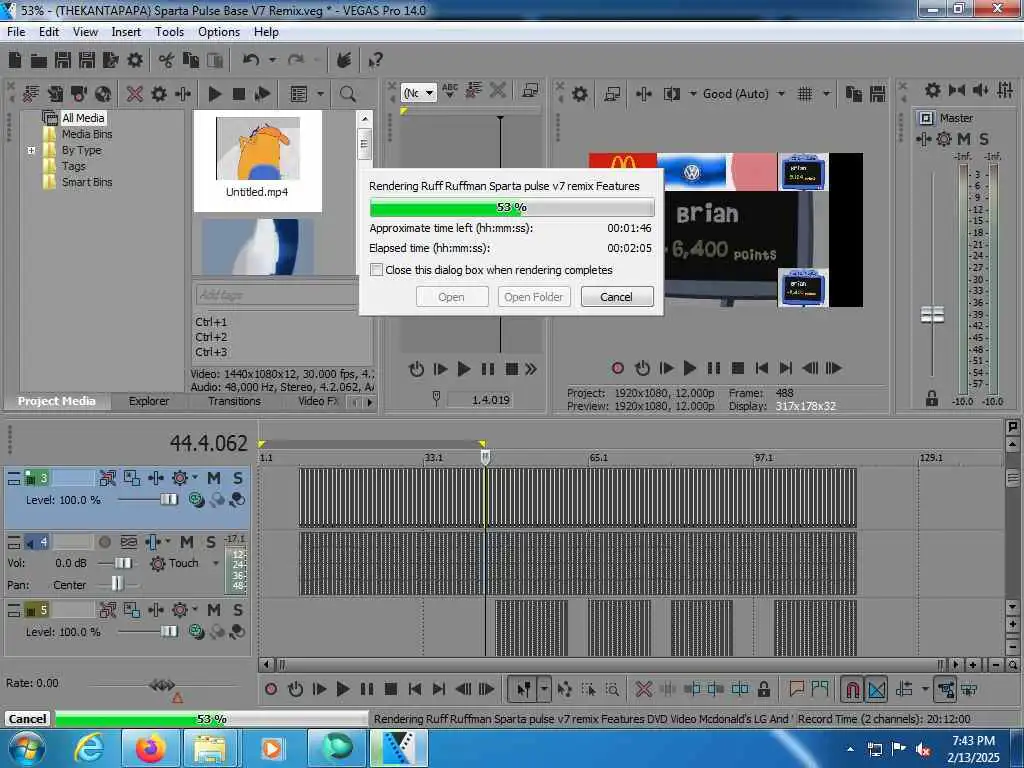Mute video Track 3
The height and width of the screenshot is (768, 1024).
(214, 479)
